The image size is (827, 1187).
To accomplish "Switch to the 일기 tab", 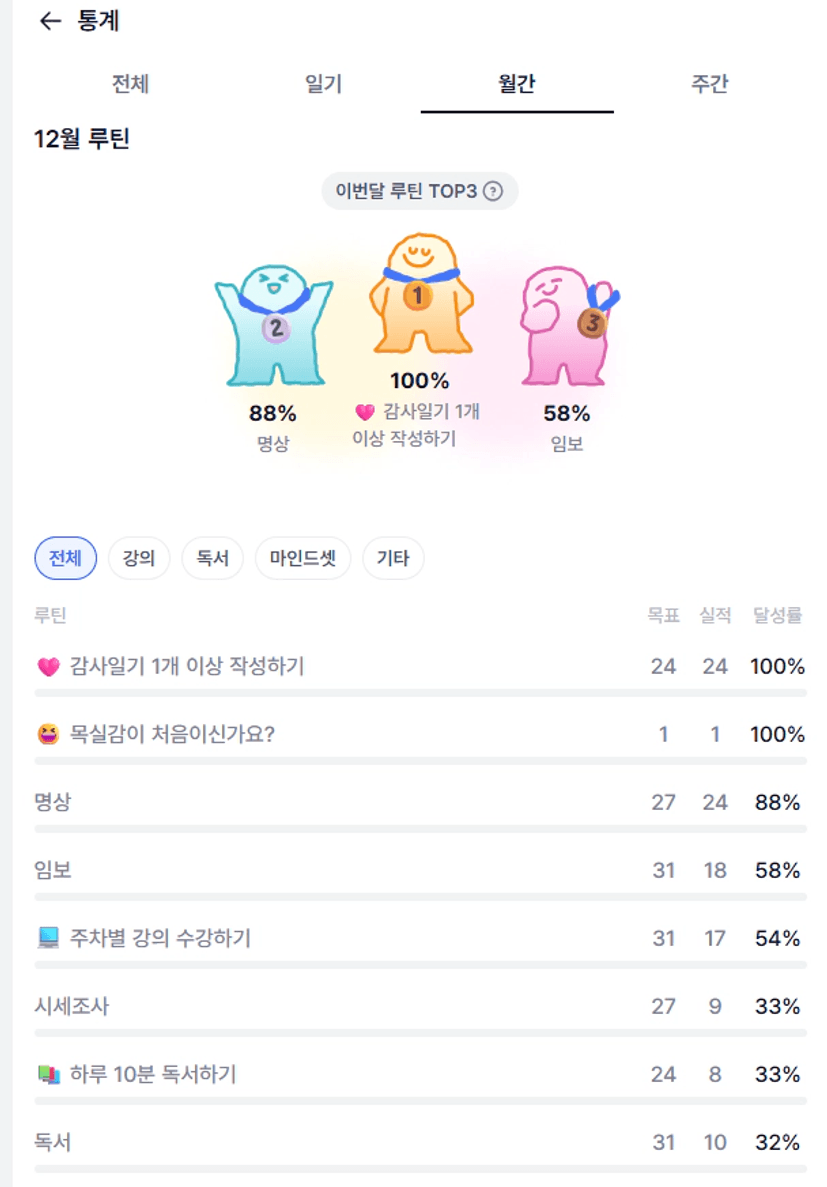I will [323, 84].
